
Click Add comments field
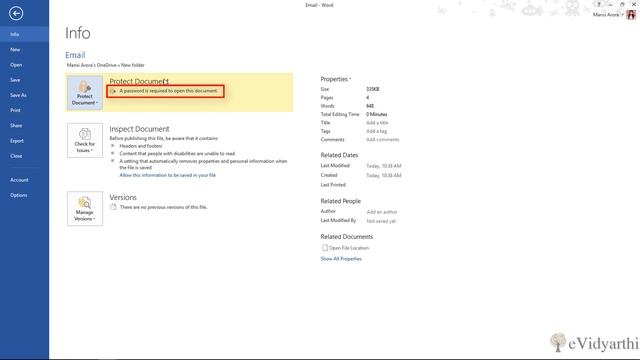pyautogui.click(x=382, y=140)
